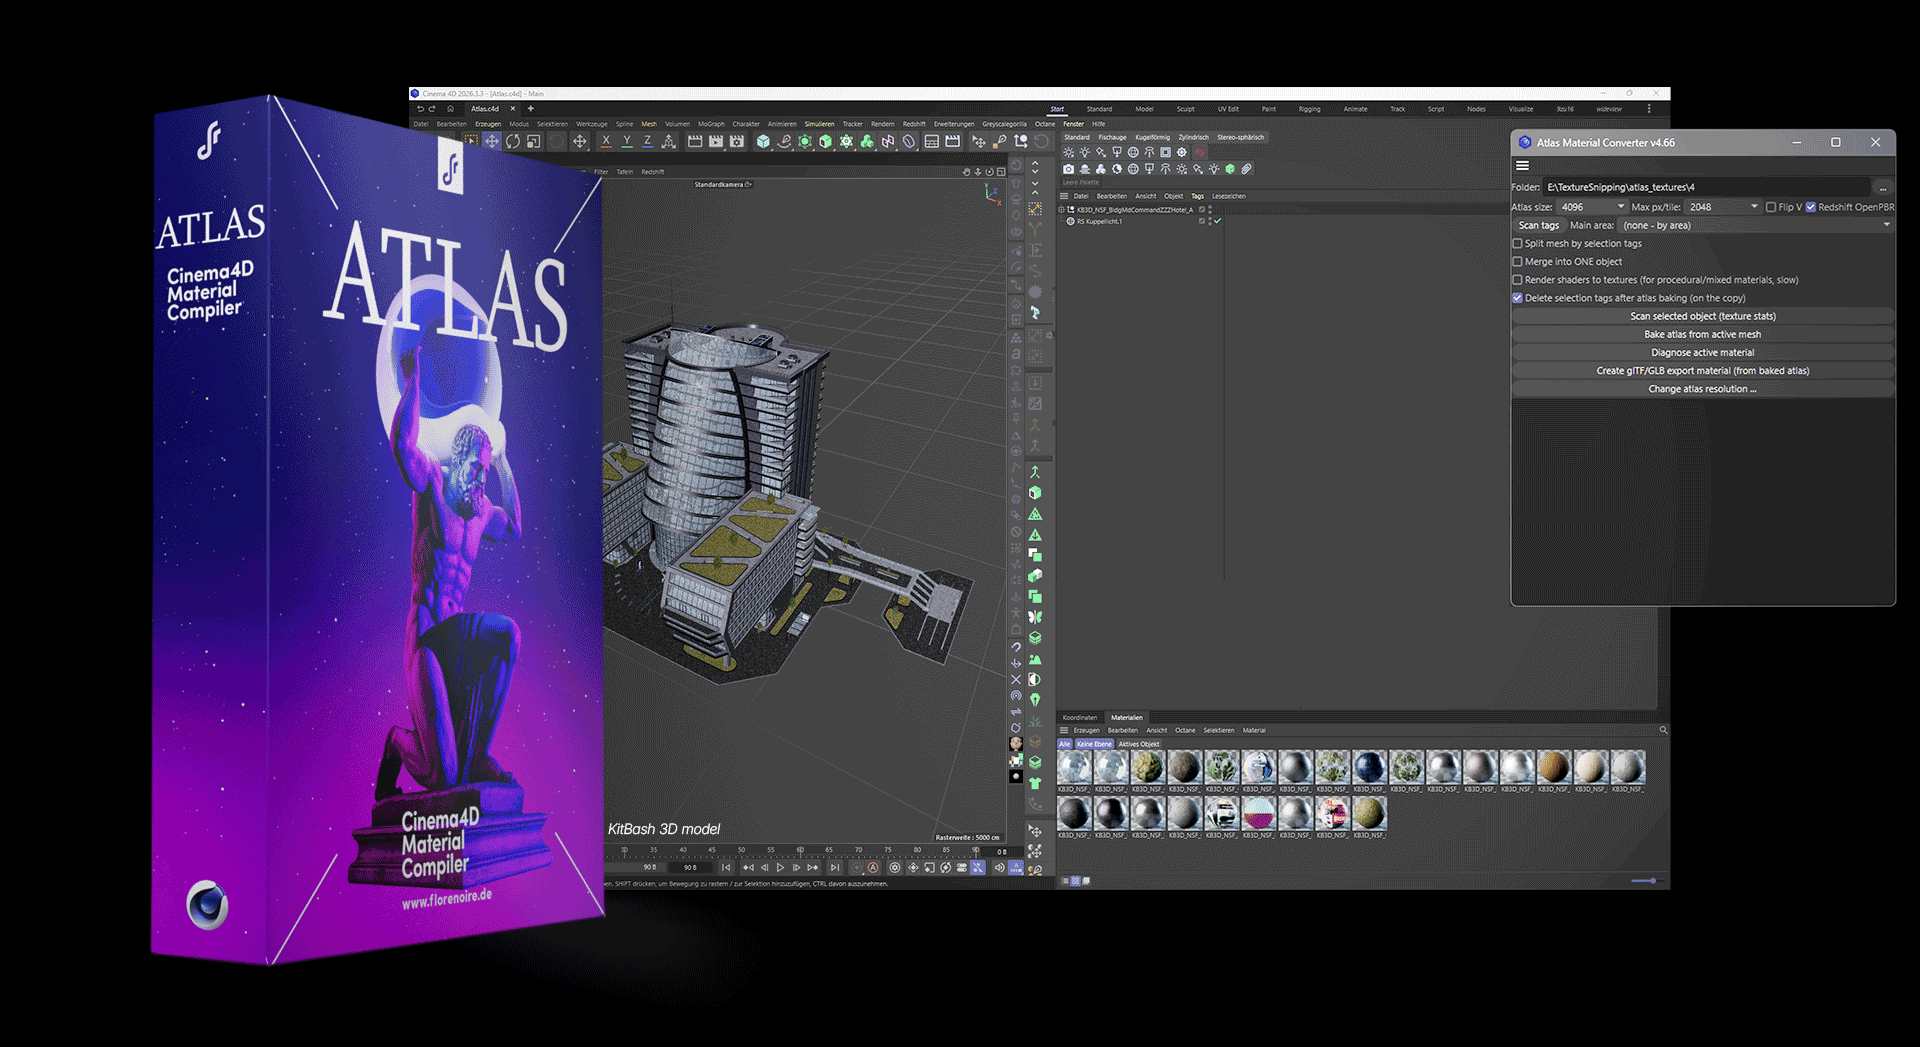1920x1047 pixels.
Task: Click the Undo arrow in Cinema 4D
Action: coord(420,109)
